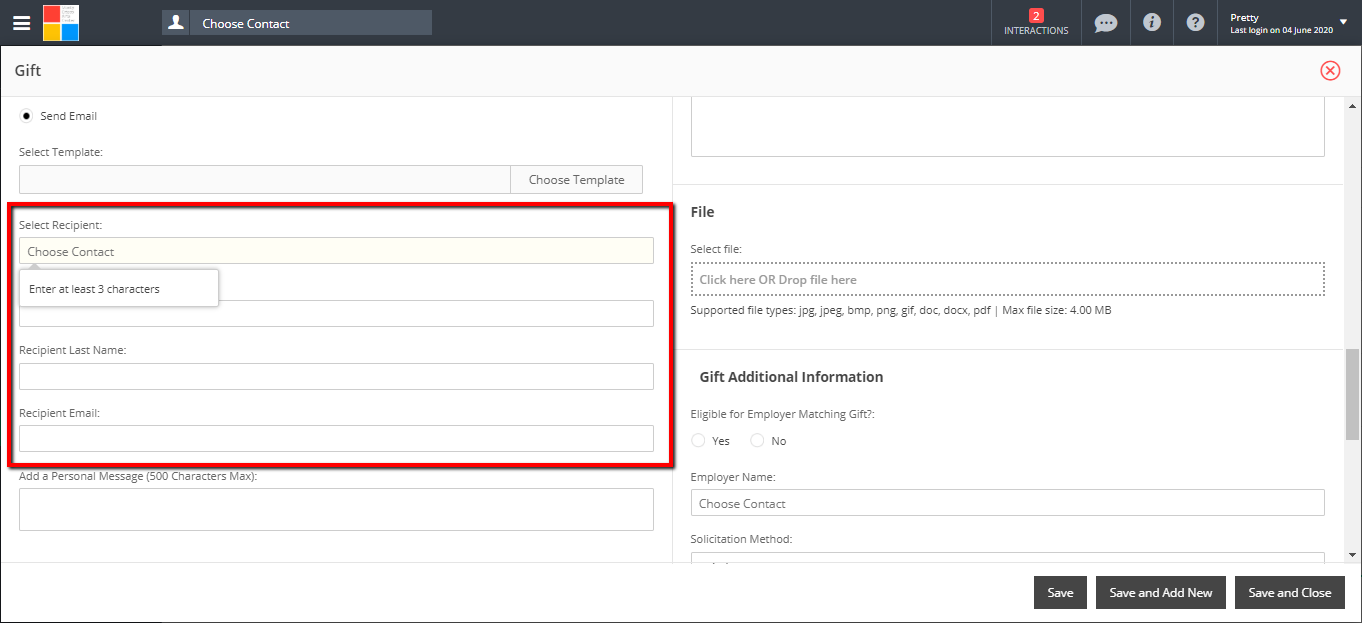Select the Send Email radio button

27,116
